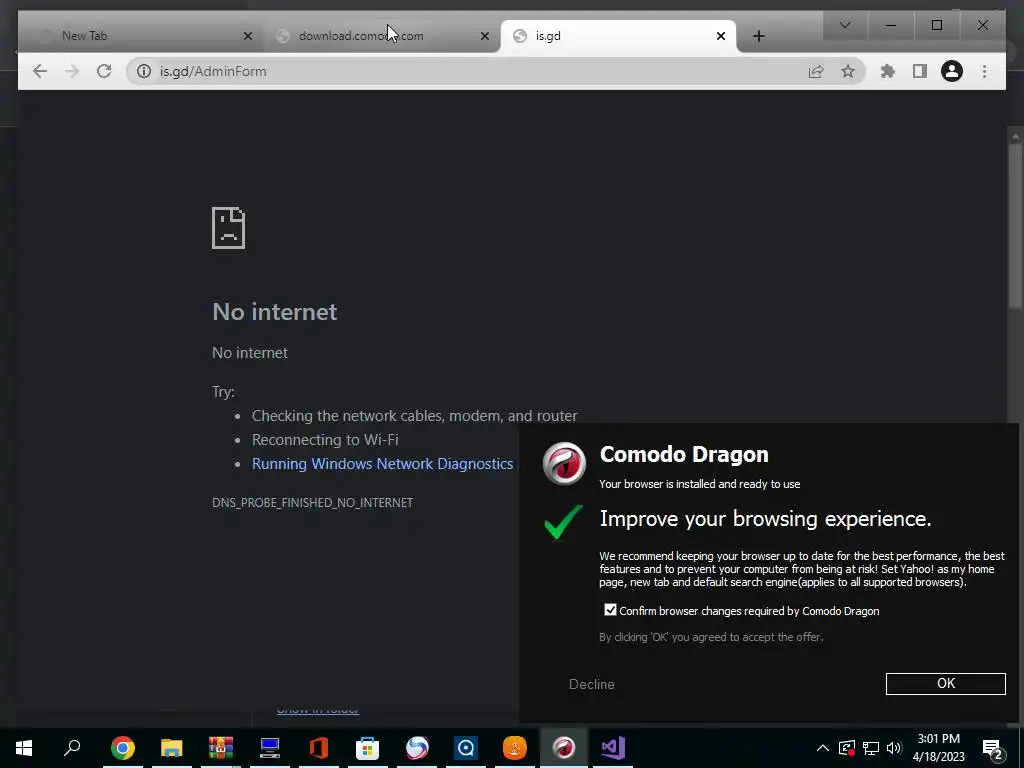Maximize the browser window

click(x=936, y=25)
